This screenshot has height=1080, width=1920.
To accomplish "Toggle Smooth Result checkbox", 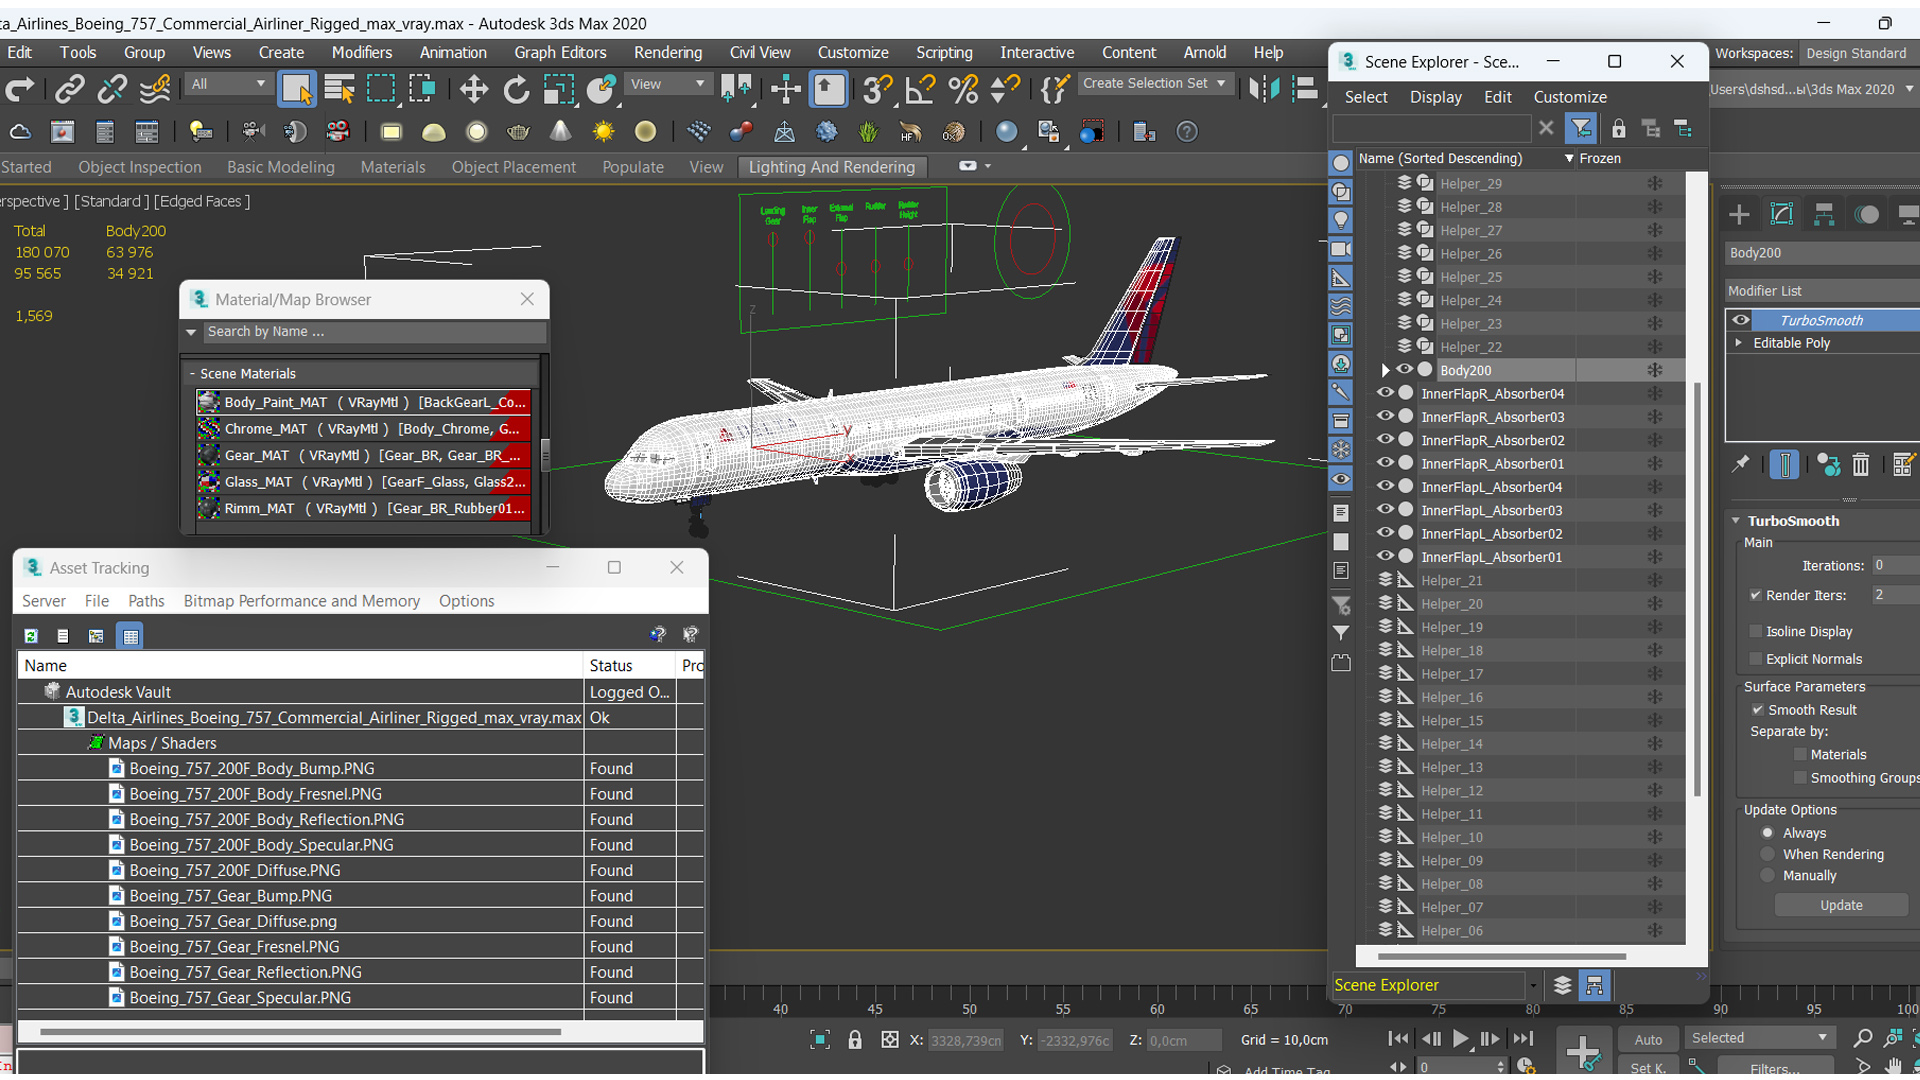I will (1757, 710).
